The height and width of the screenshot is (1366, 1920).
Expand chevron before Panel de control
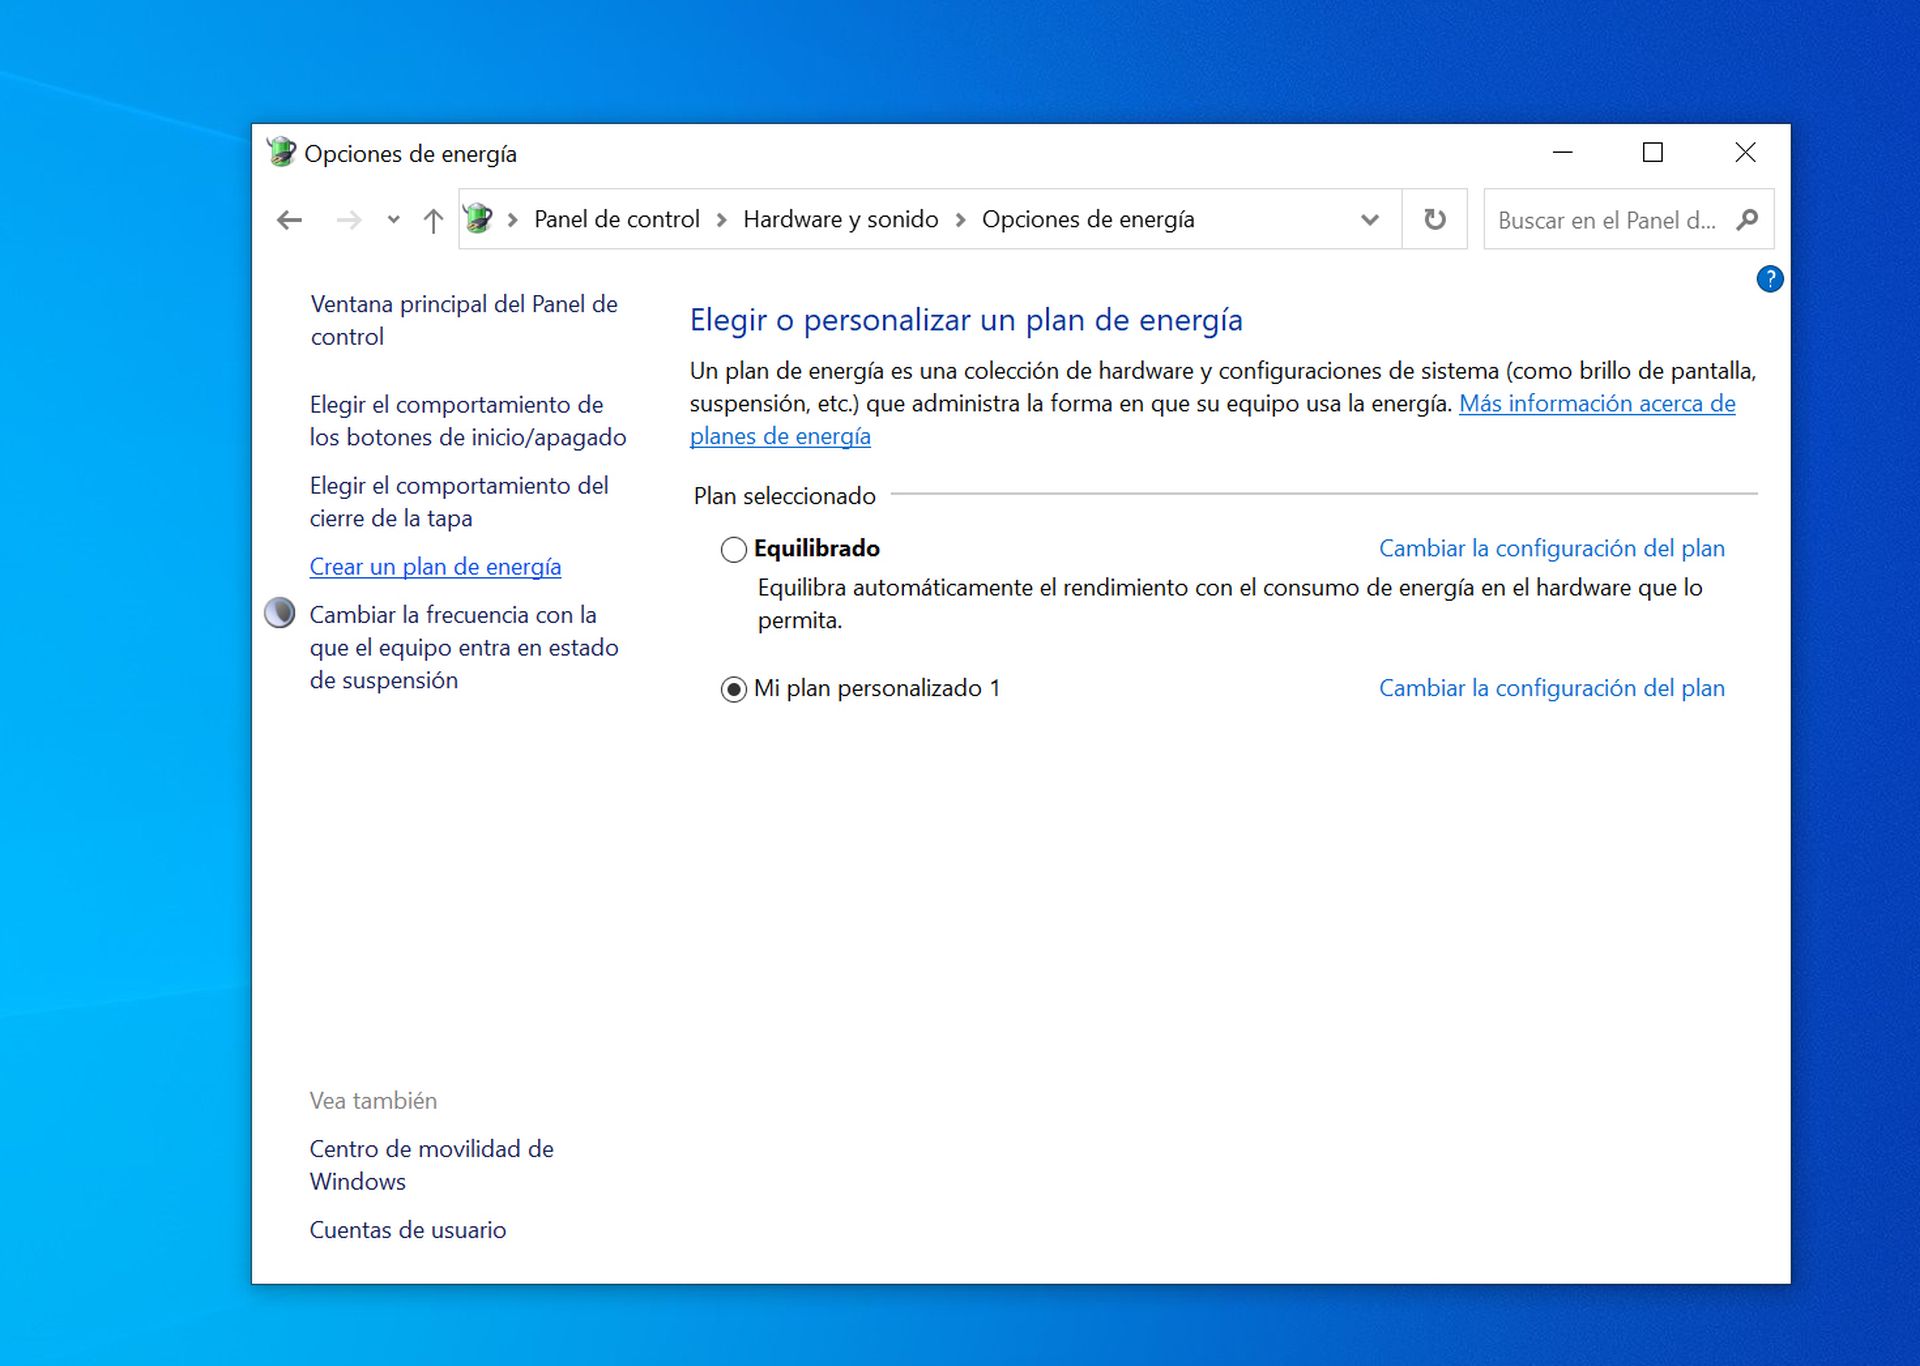coord(512,220)
